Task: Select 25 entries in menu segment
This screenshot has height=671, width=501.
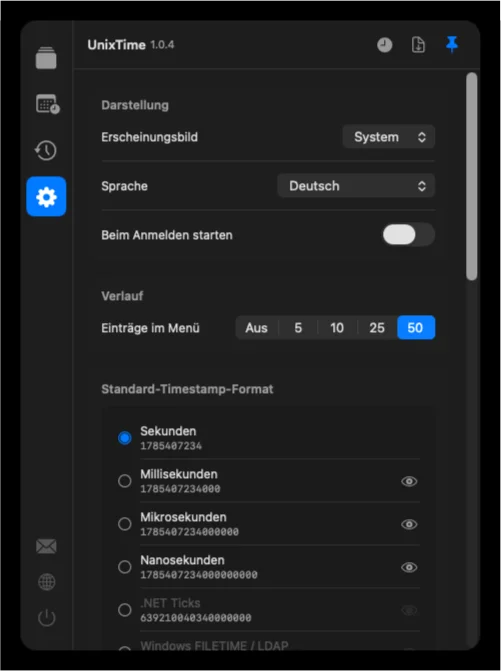Action: (377, 328)
